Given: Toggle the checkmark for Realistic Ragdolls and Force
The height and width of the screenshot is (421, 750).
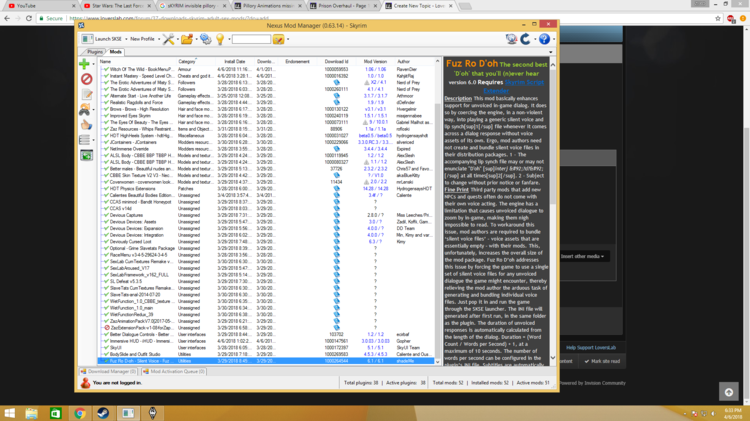Looking at the screenshot, I should tap(106, 102).
